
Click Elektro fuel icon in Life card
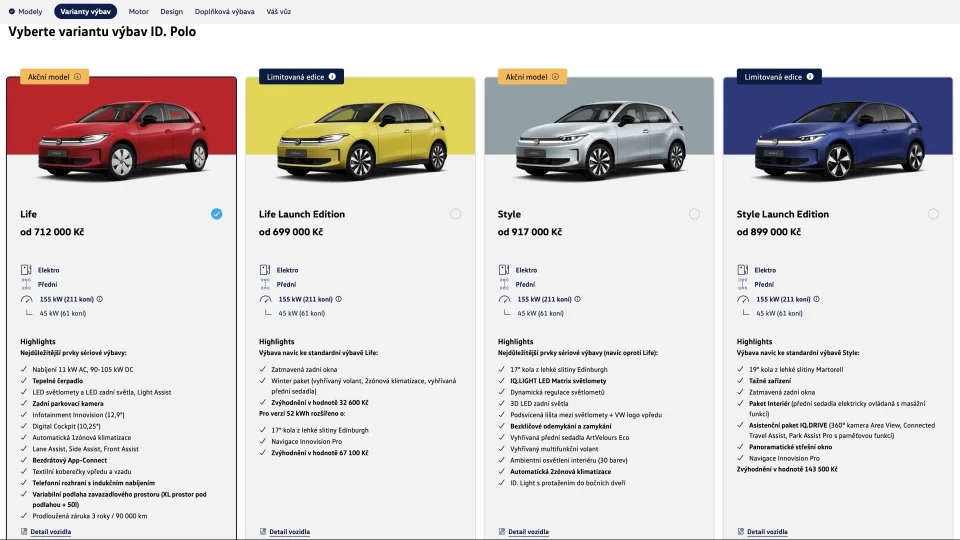[26, 270]
